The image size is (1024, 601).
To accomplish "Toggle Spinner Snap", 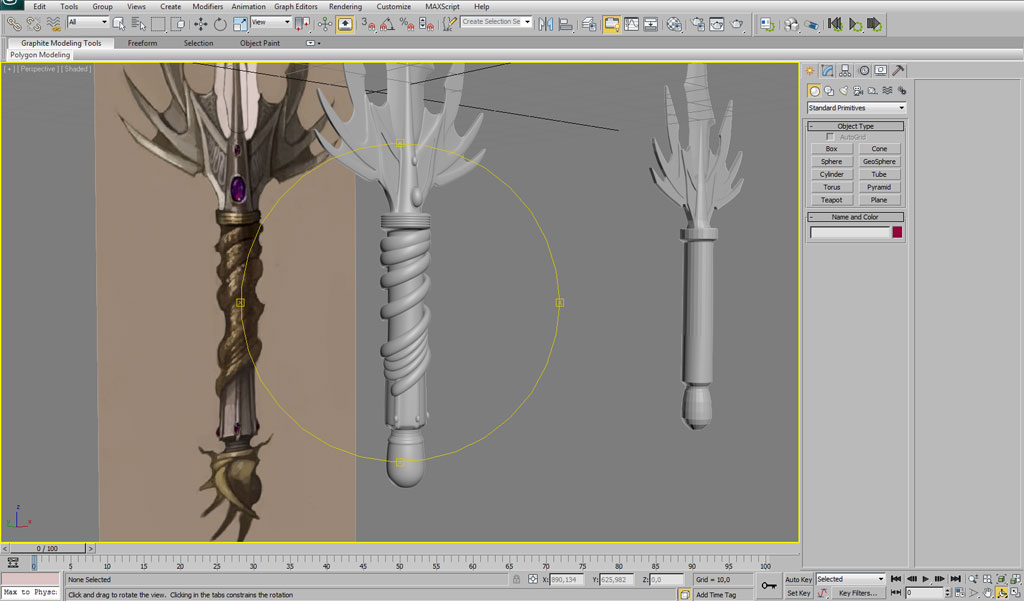I will (426, 24).
